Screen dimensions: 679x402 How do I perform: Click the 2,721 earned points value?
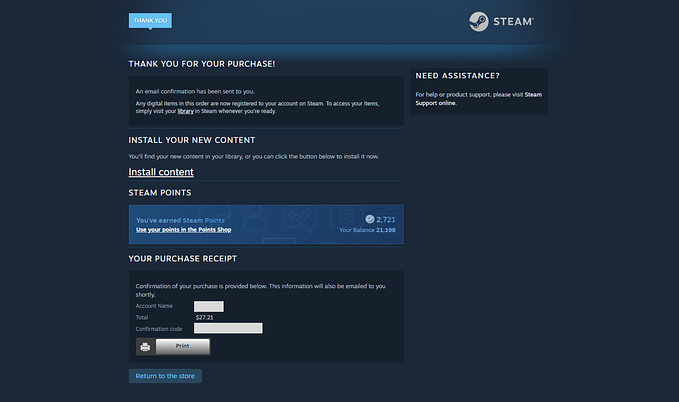386,220
